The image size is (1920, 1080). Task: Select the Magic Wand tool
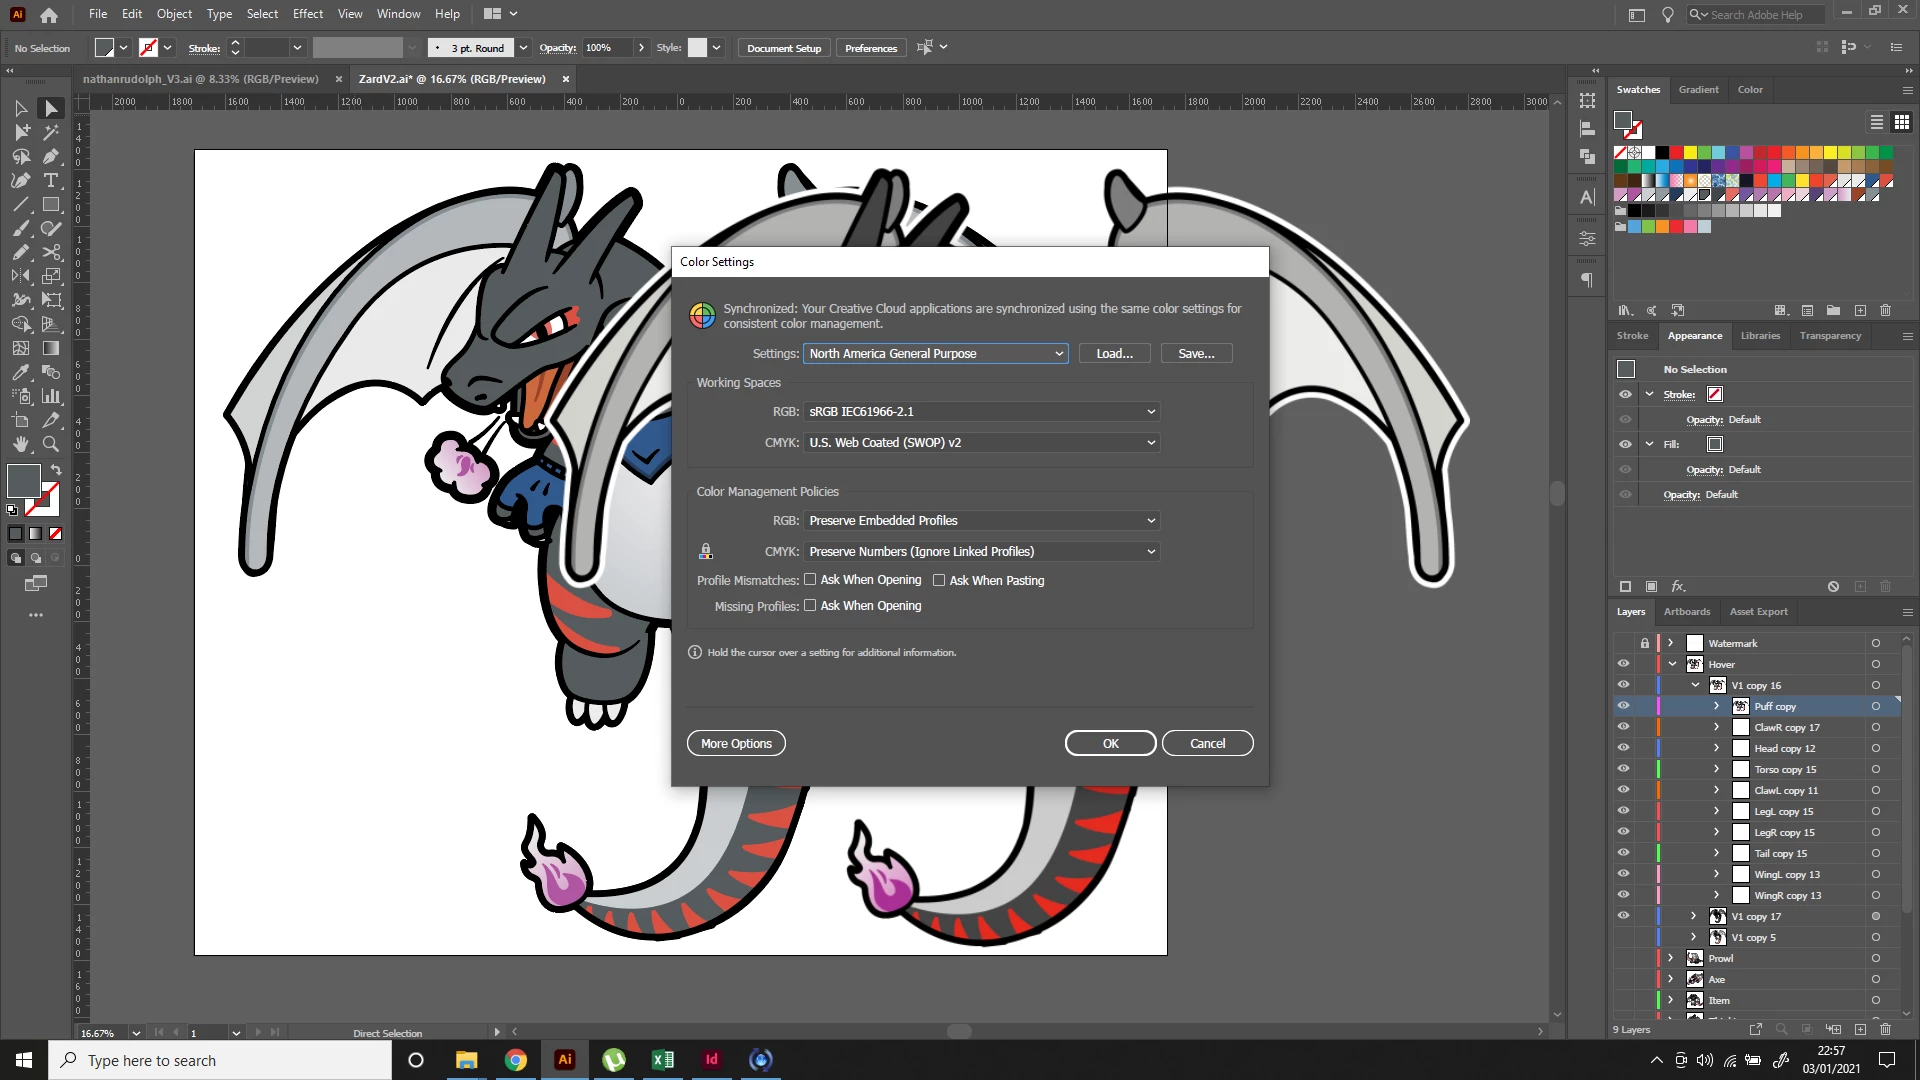click(51, 132)
